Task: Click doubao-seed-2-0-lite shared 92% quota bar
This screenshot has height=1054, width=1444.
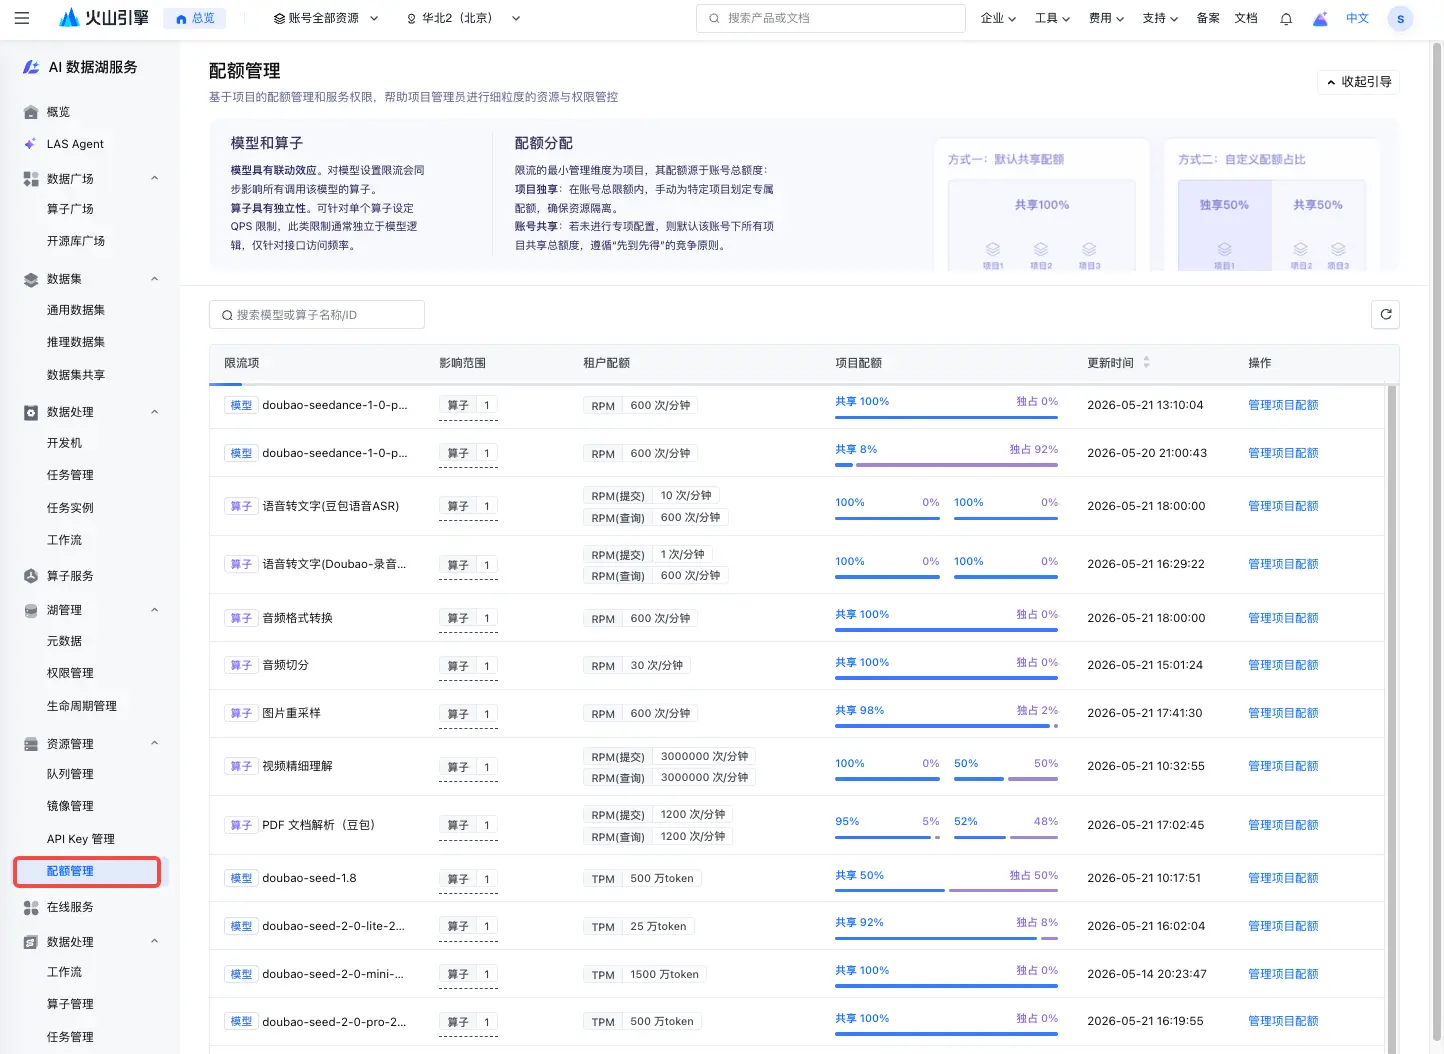Action: click(935, 938)
